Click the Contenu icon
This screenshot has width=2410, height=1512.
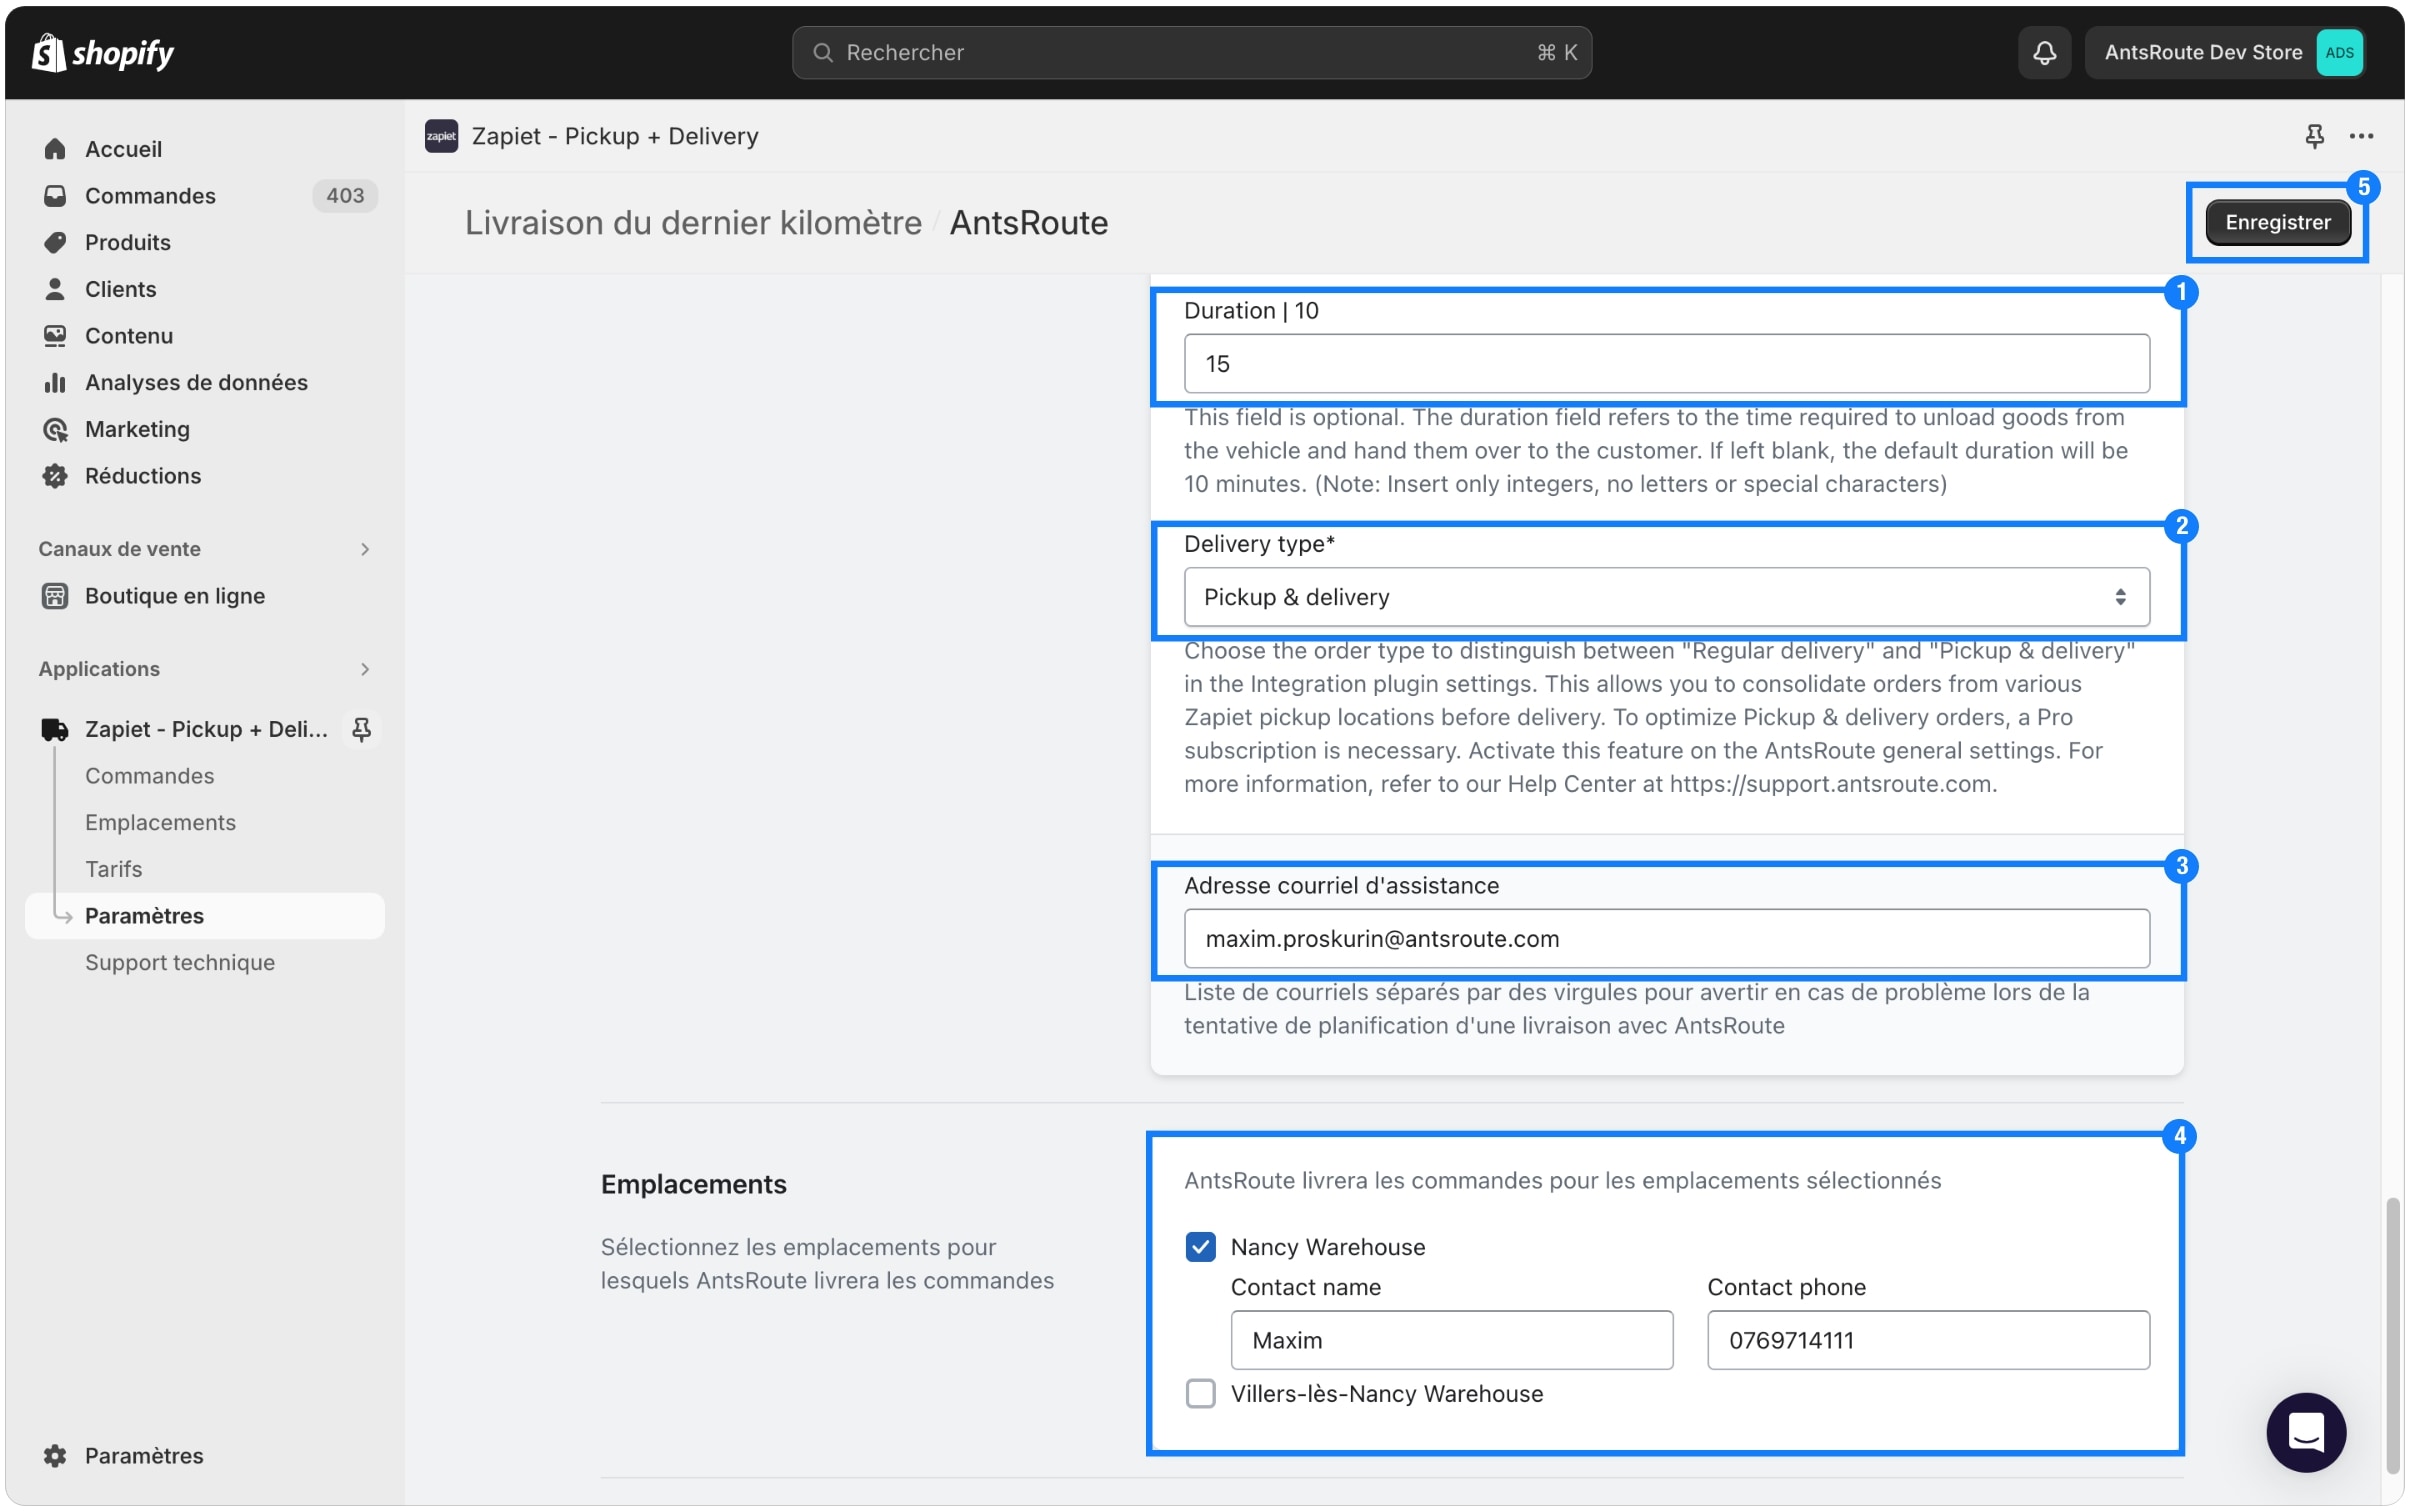point(55,336)
